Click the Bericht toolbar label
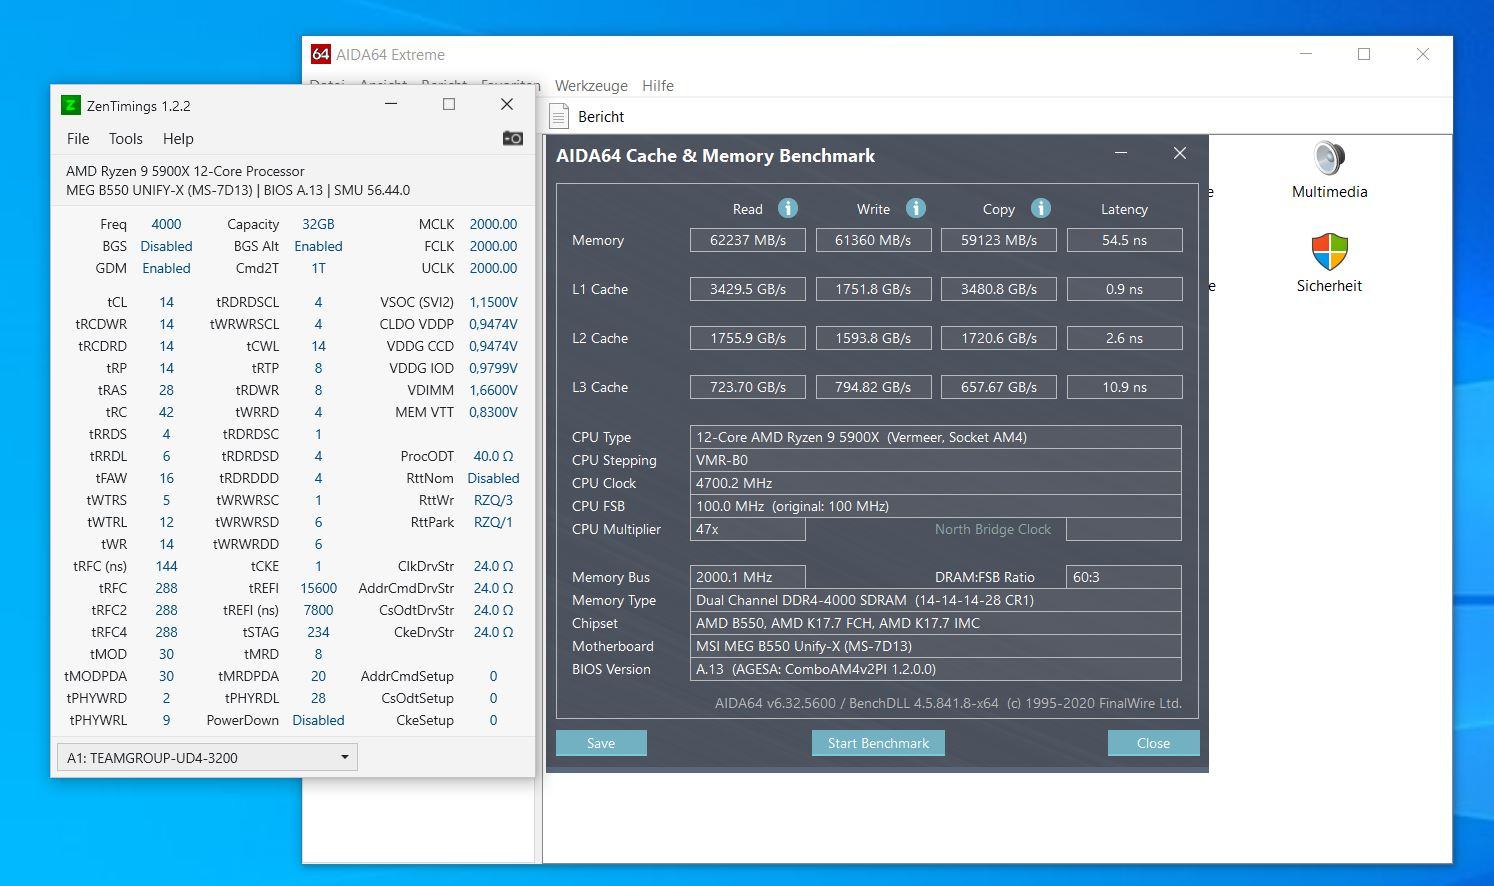Screen dimensions: 1494x886 601,117
